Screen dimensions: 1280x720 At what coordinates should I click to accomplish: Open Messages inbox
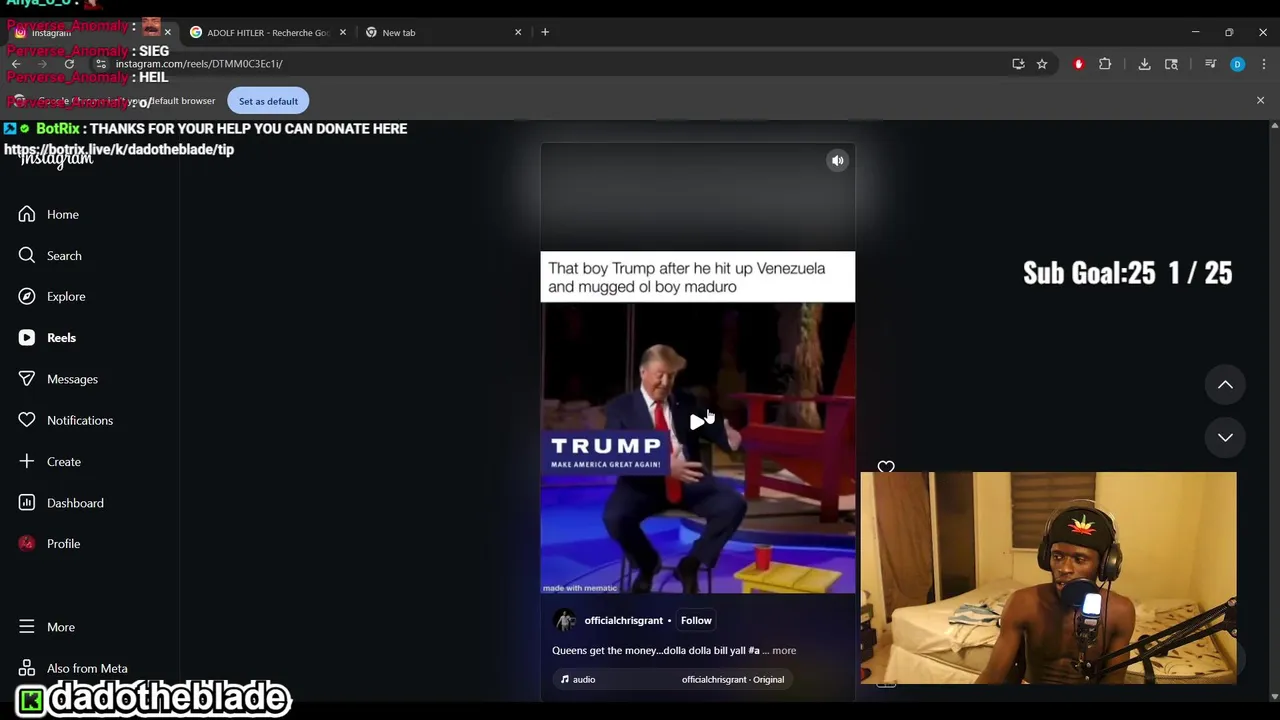point(57,379)
